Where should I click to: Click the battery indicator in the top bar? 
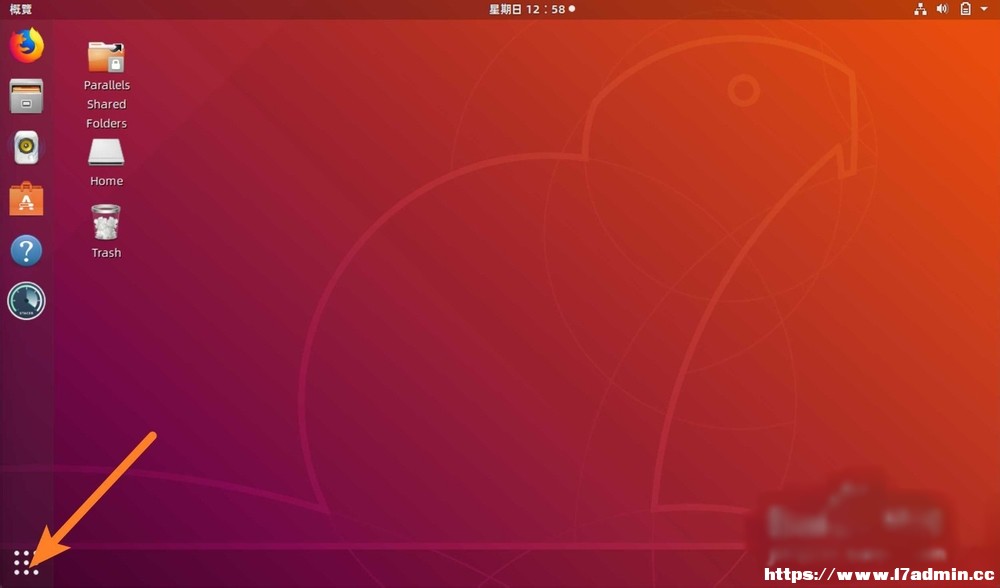[966, 9]
